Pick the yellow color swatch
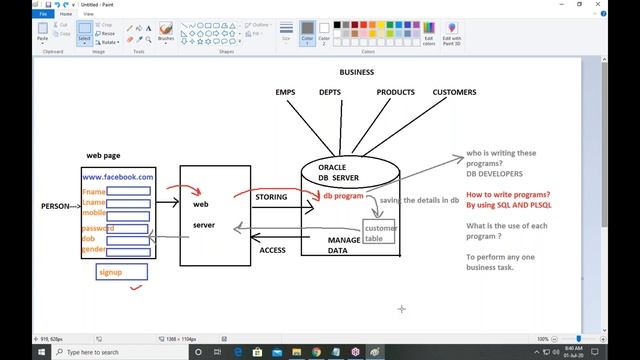The width and height of the screenshot is (640, 360). coord(381,25)
